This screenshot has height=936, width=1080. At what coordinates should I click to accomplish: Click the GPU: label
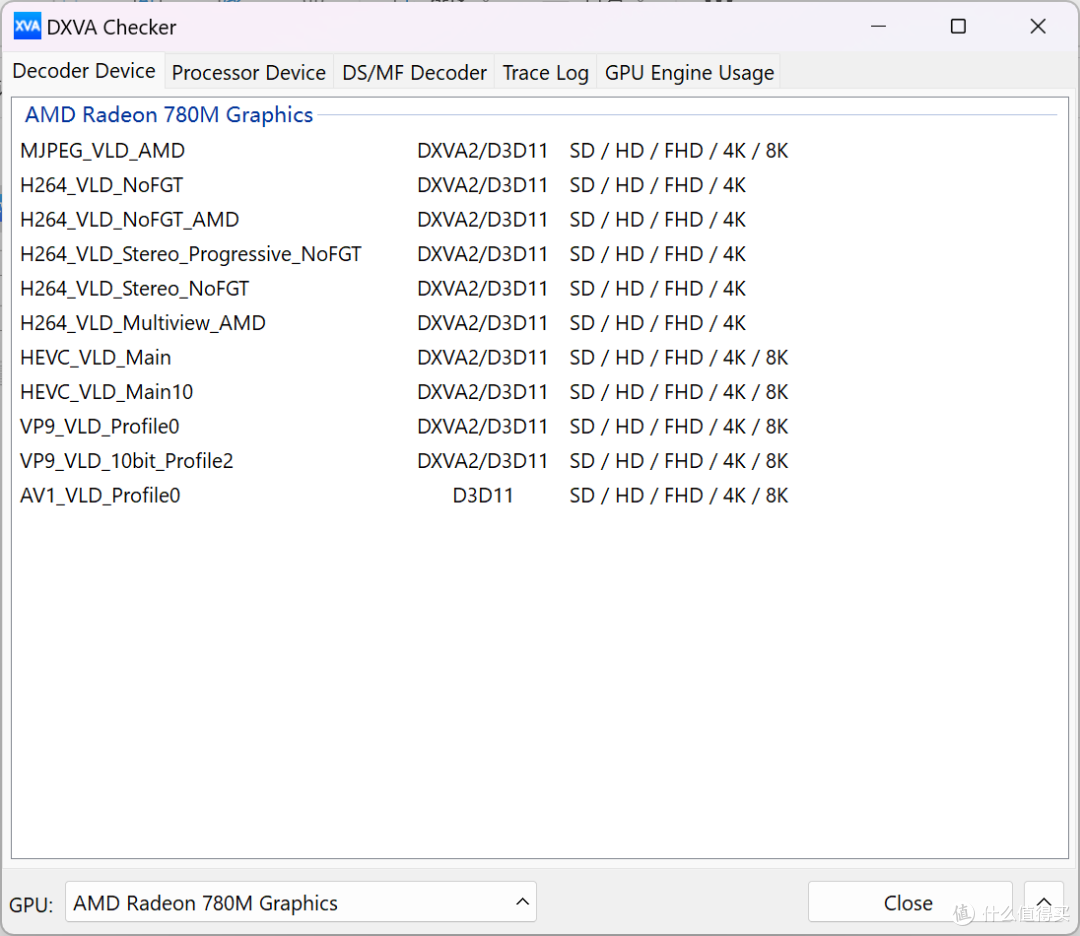point(31,904)
